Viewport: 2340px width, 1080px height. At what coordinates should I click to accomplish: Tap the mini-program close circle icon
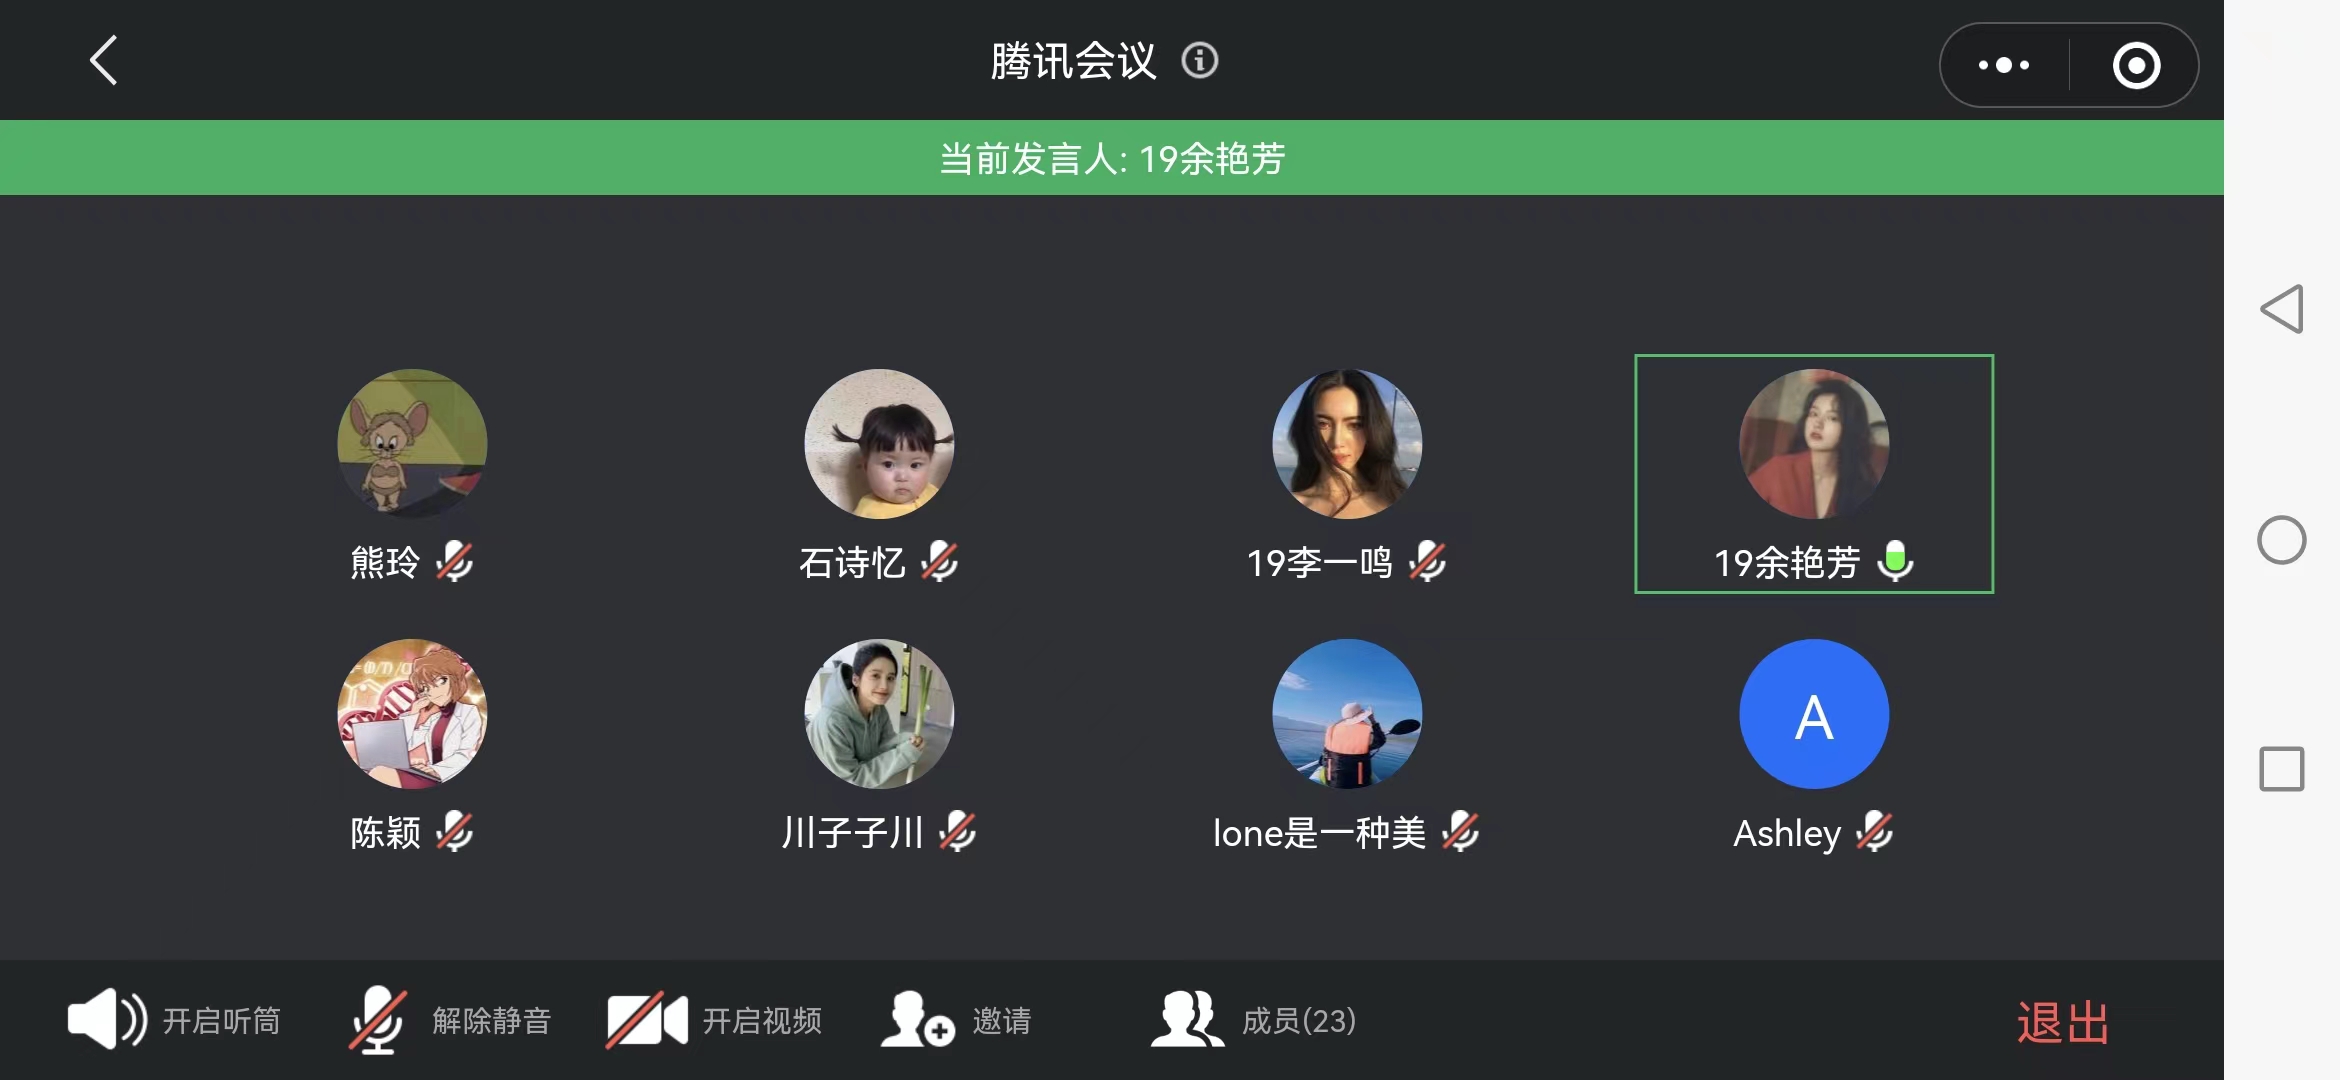[2136, 66]
